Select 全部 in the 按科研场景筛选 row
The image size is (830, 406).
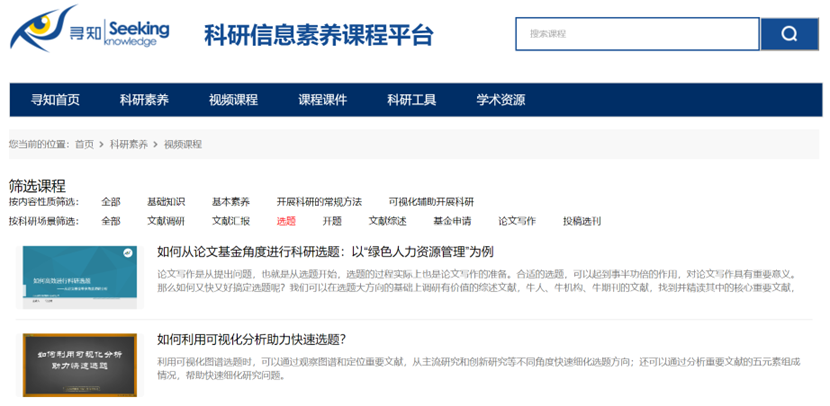111,221
